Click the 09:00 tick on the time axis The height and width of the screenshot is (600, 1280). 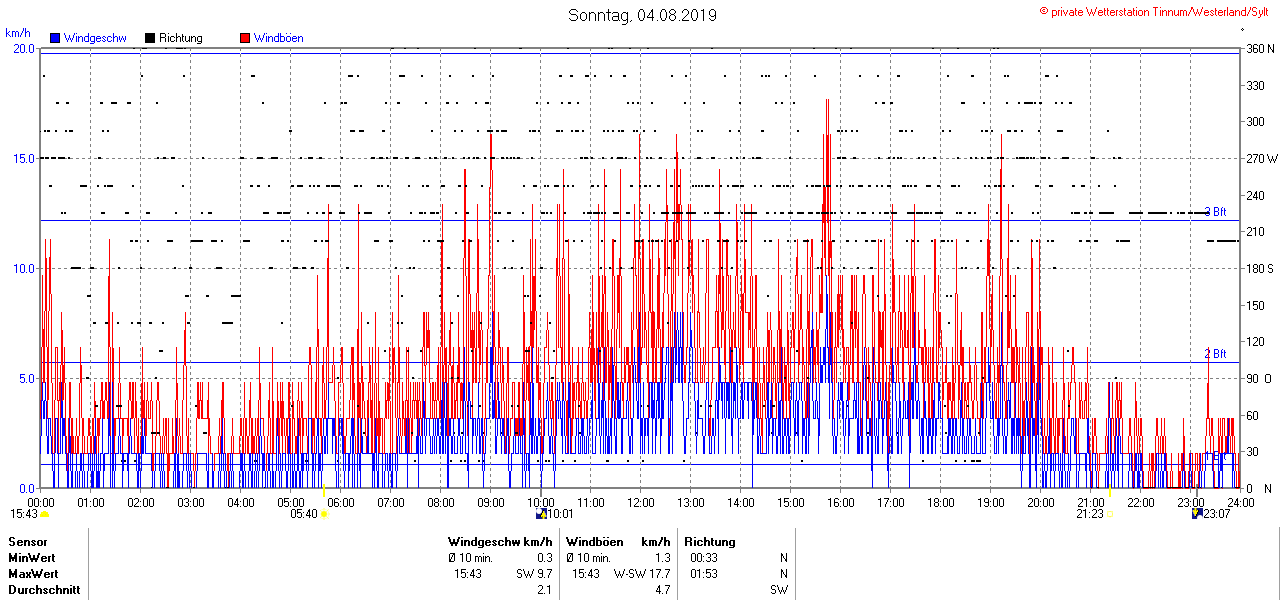pos(491,502)
